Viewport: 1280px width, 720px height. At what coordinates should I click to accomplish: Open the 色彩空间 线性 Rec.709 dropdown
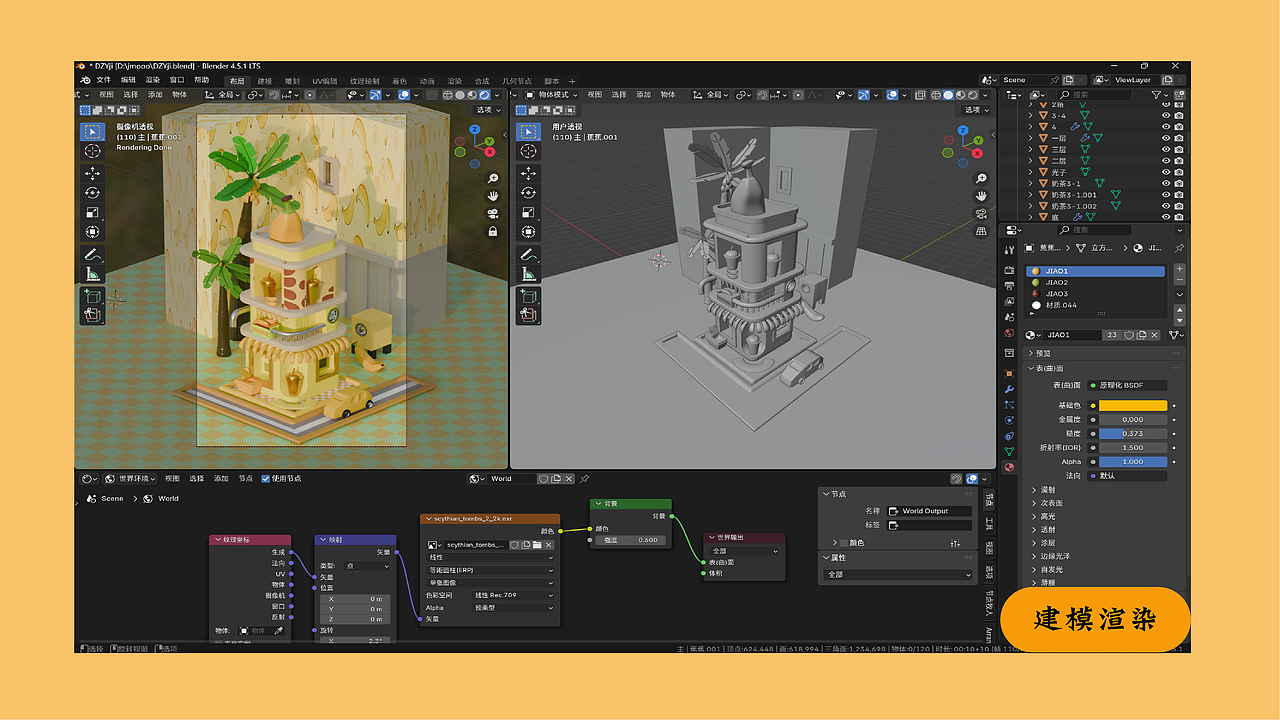(x=514, y=595)
